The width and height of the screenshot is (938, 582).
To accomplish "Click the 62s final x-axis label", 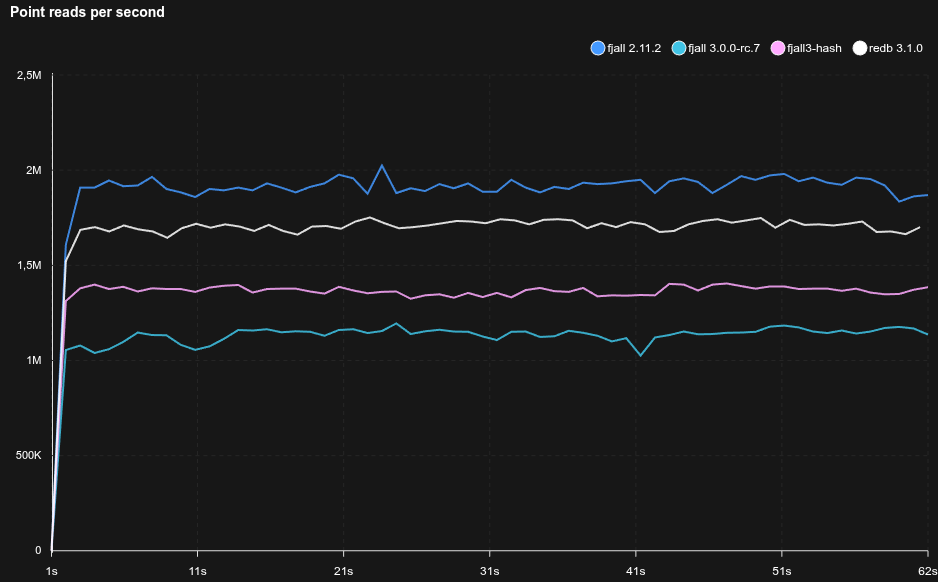I will [x=927, y=571].
